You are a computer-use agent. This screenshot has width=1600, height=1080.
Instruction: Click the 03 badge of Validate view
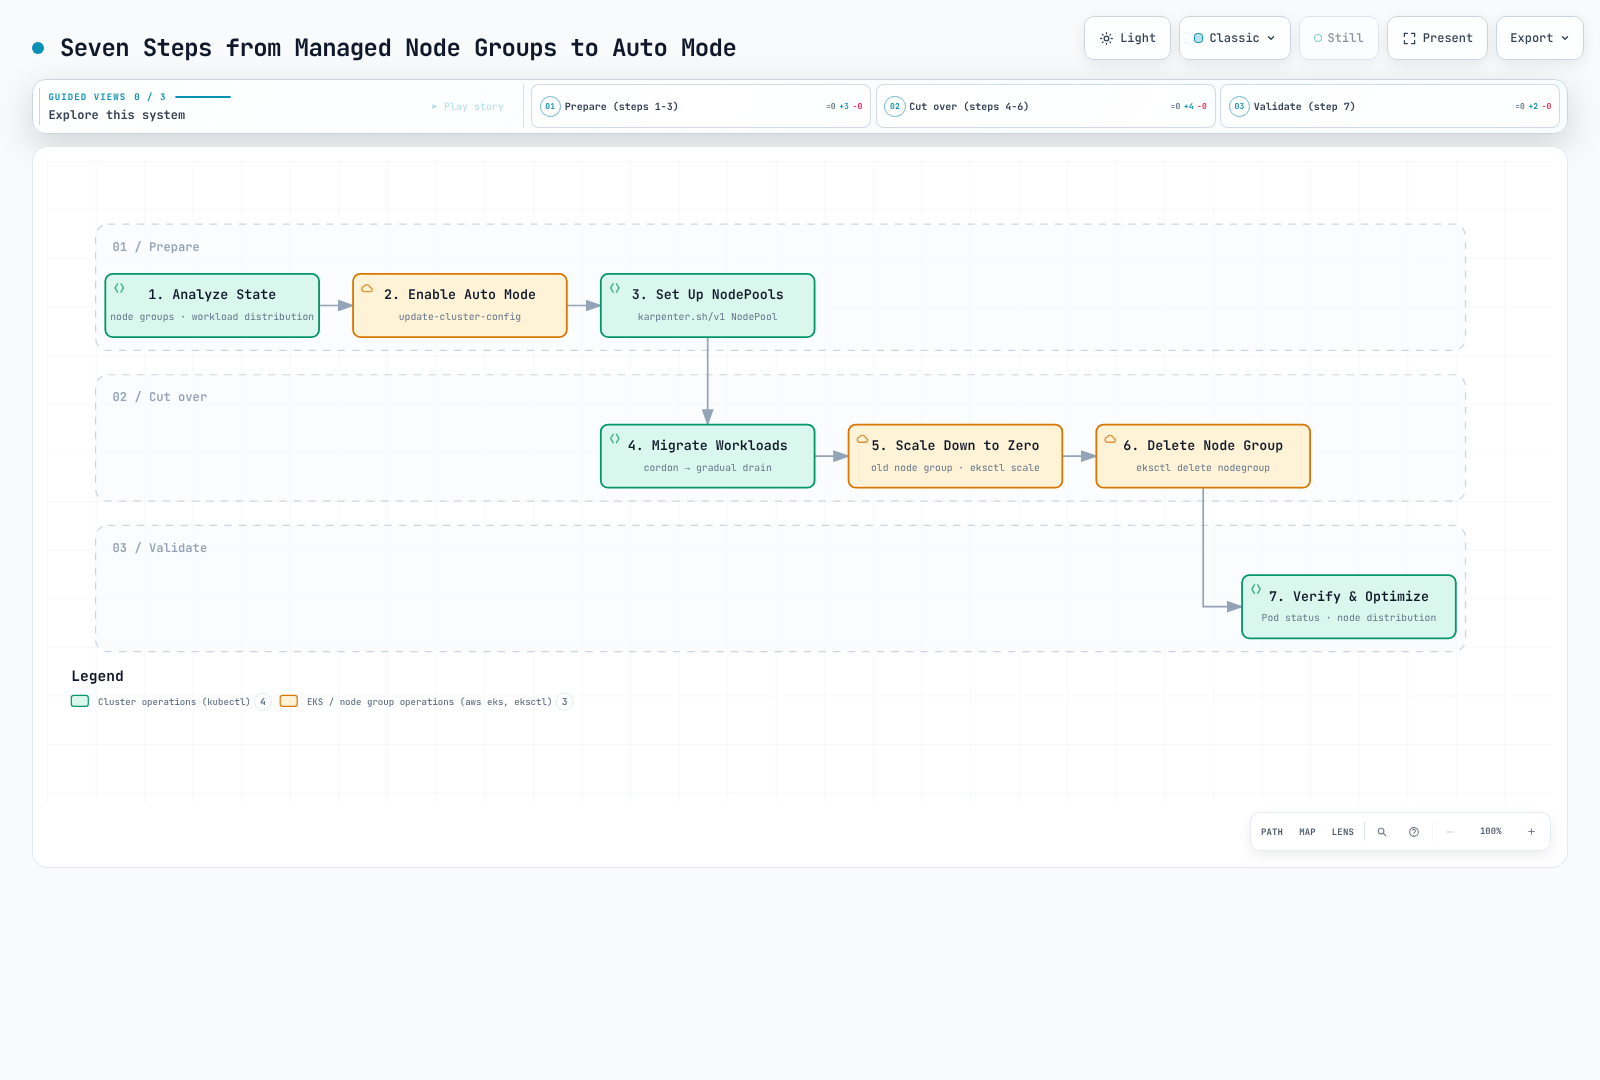[1239, 106]
